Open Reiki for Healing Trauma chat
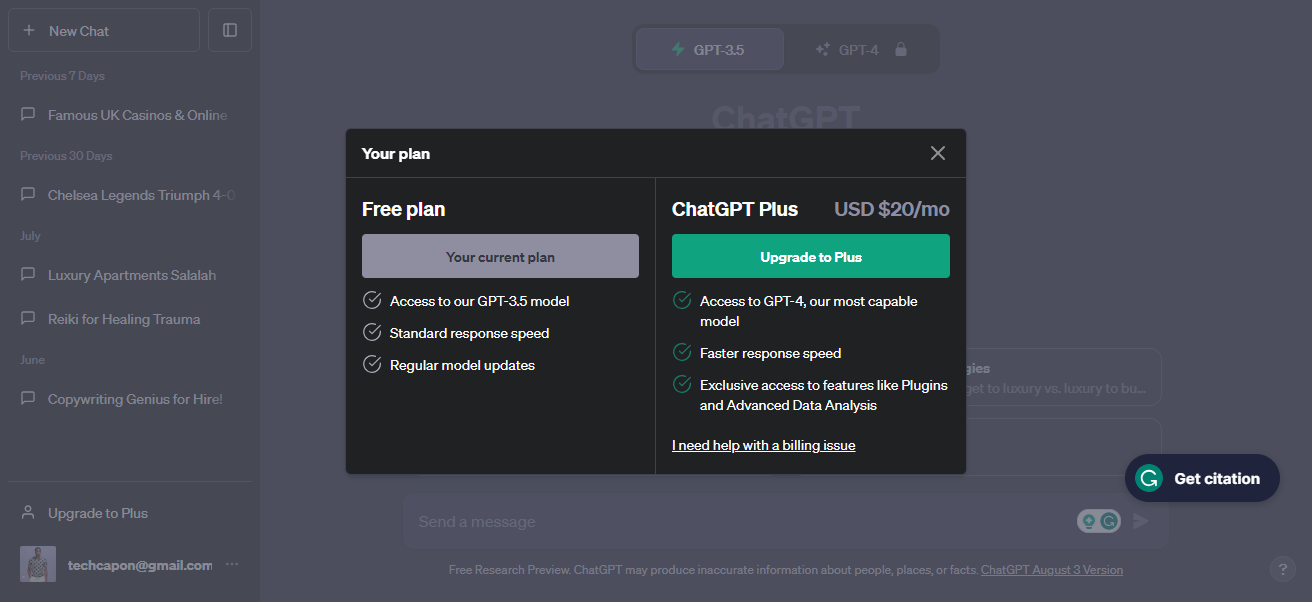1312x602 pixels. click(130, 319)
